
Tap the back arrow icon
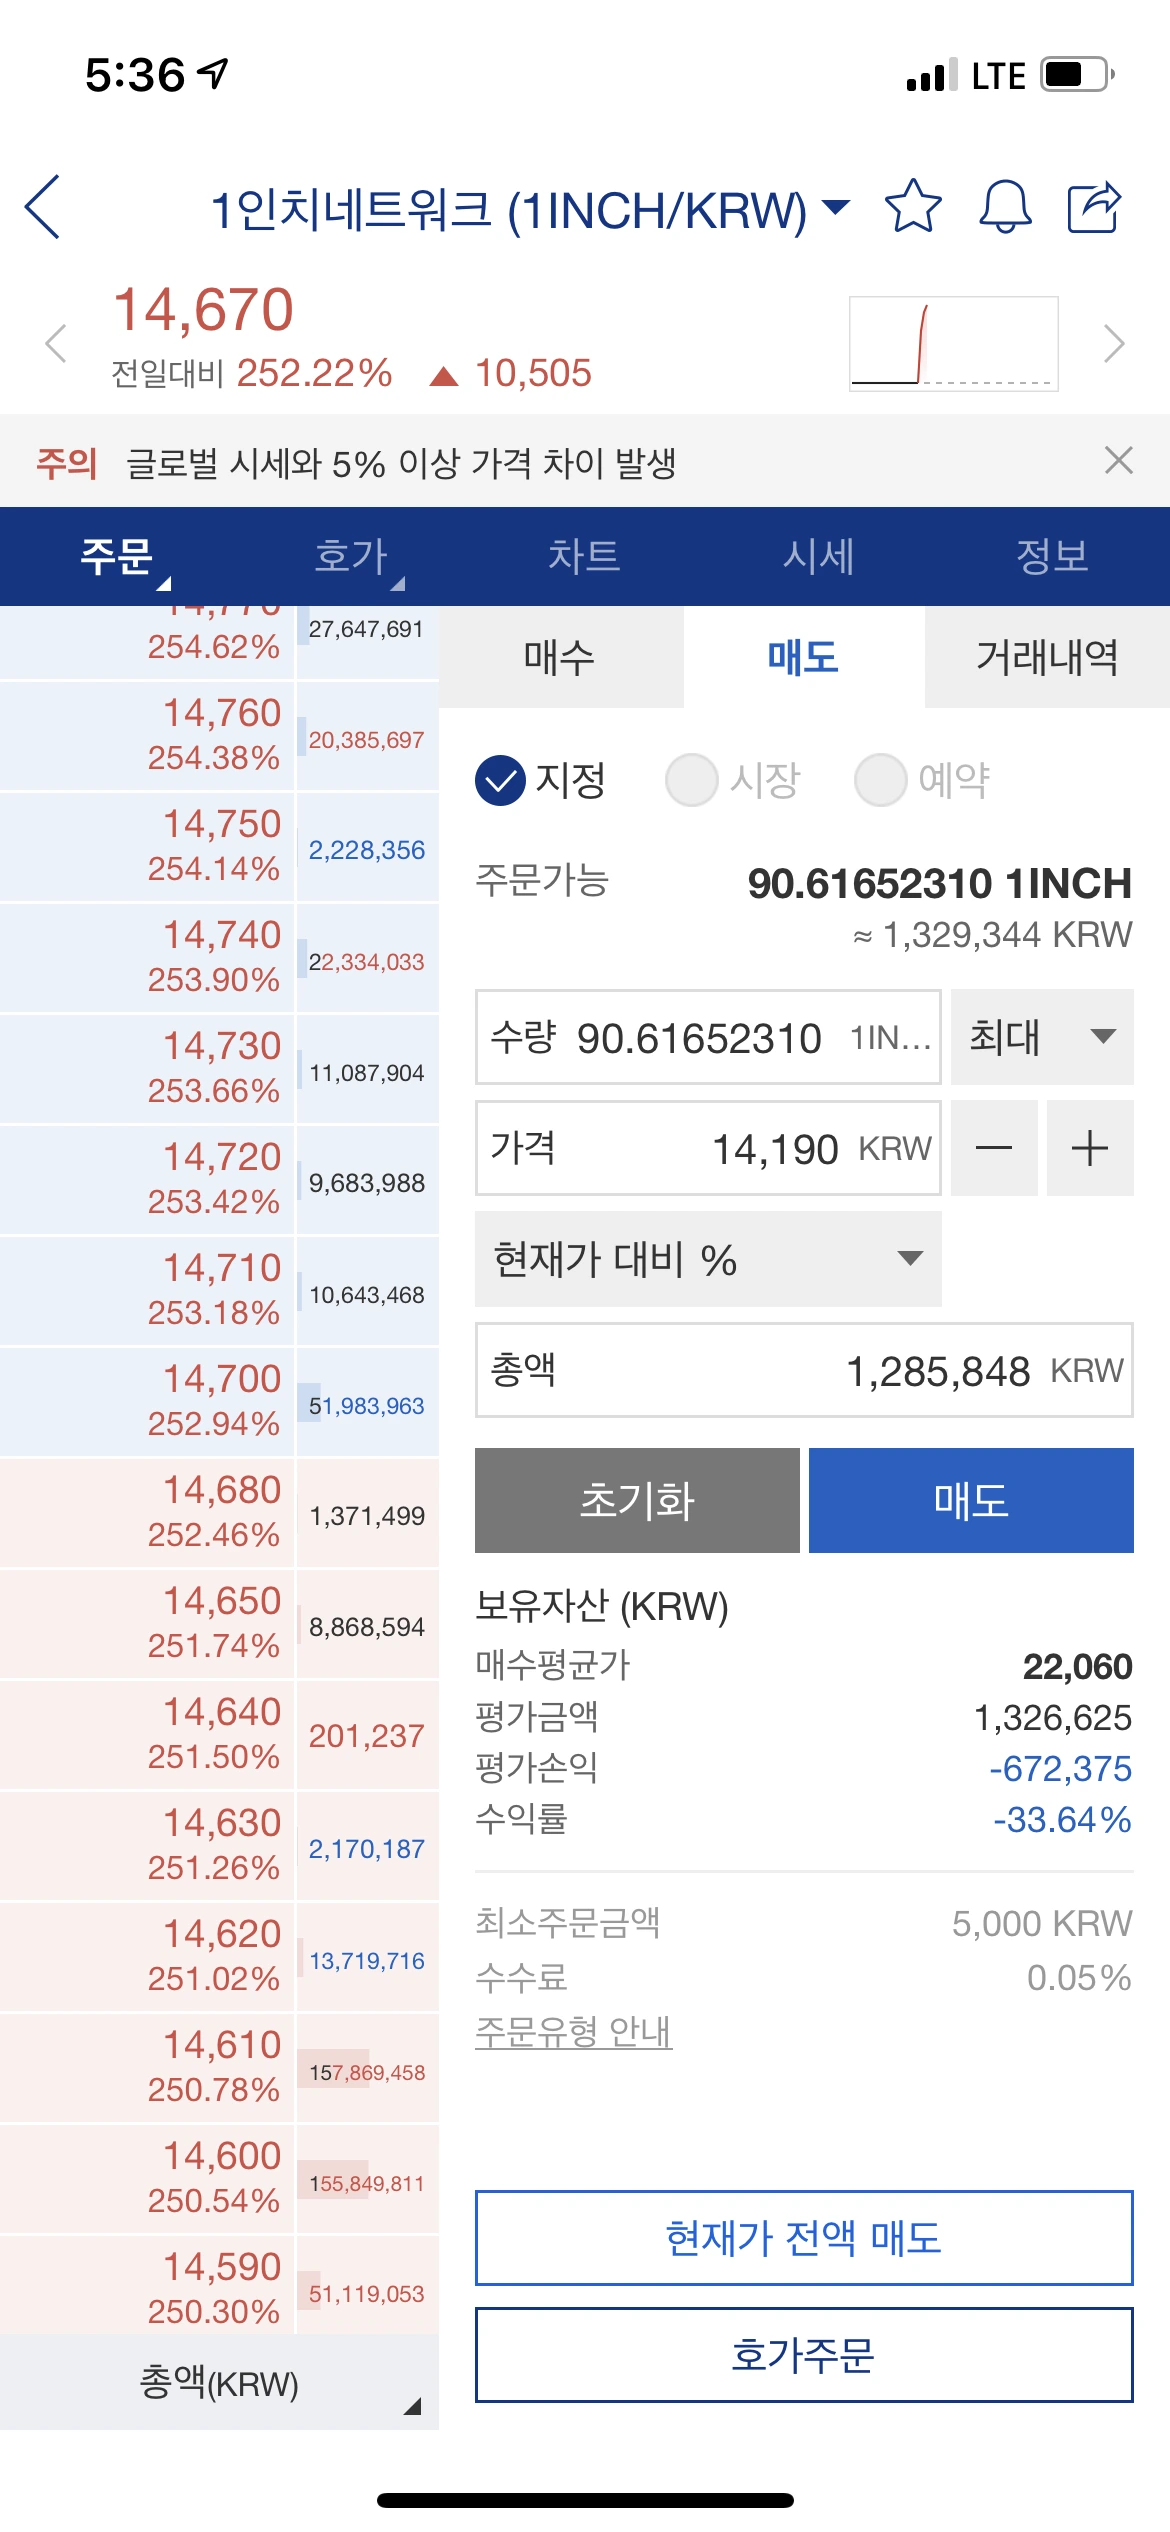point(43,207)
